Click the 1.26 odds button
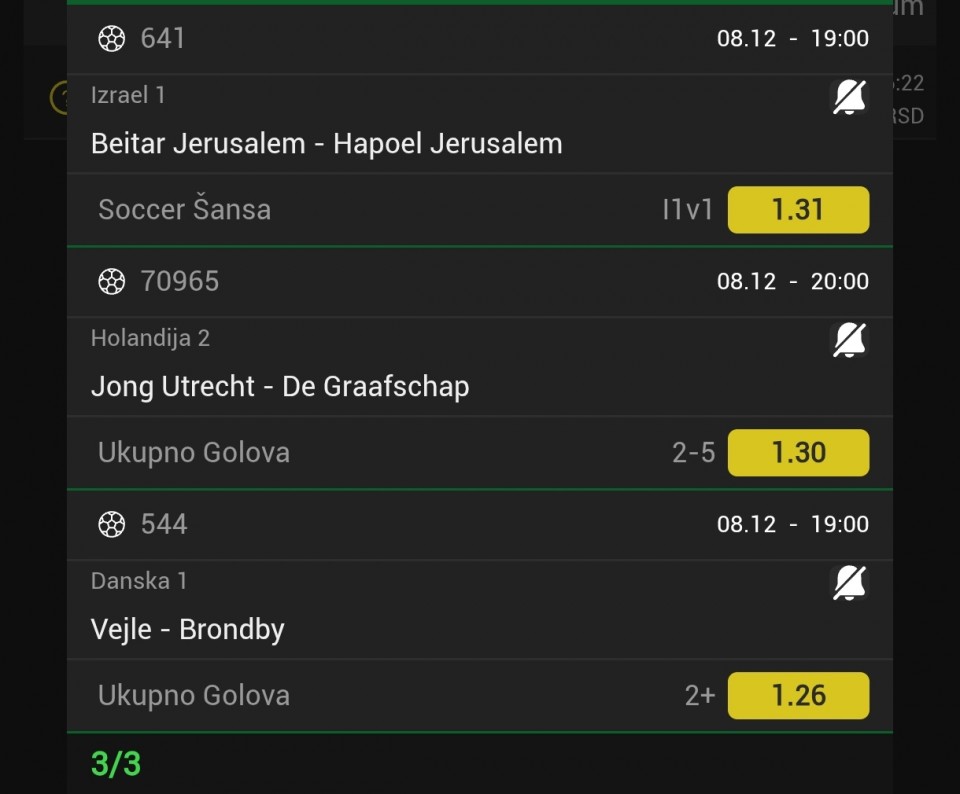This screenshot has height=794, width=960. 798,696
